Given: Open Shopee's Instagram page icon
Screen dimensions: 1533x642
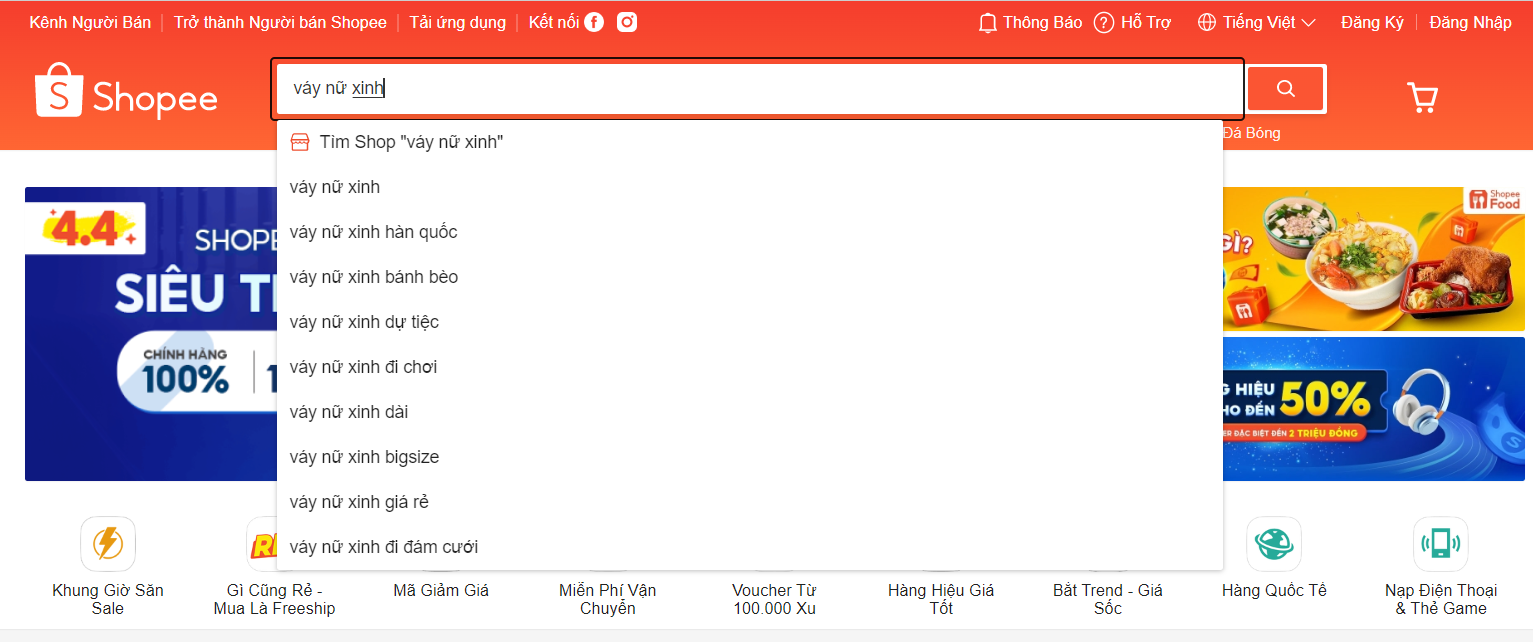Looking at the screenshot, I should pos(627,22).
